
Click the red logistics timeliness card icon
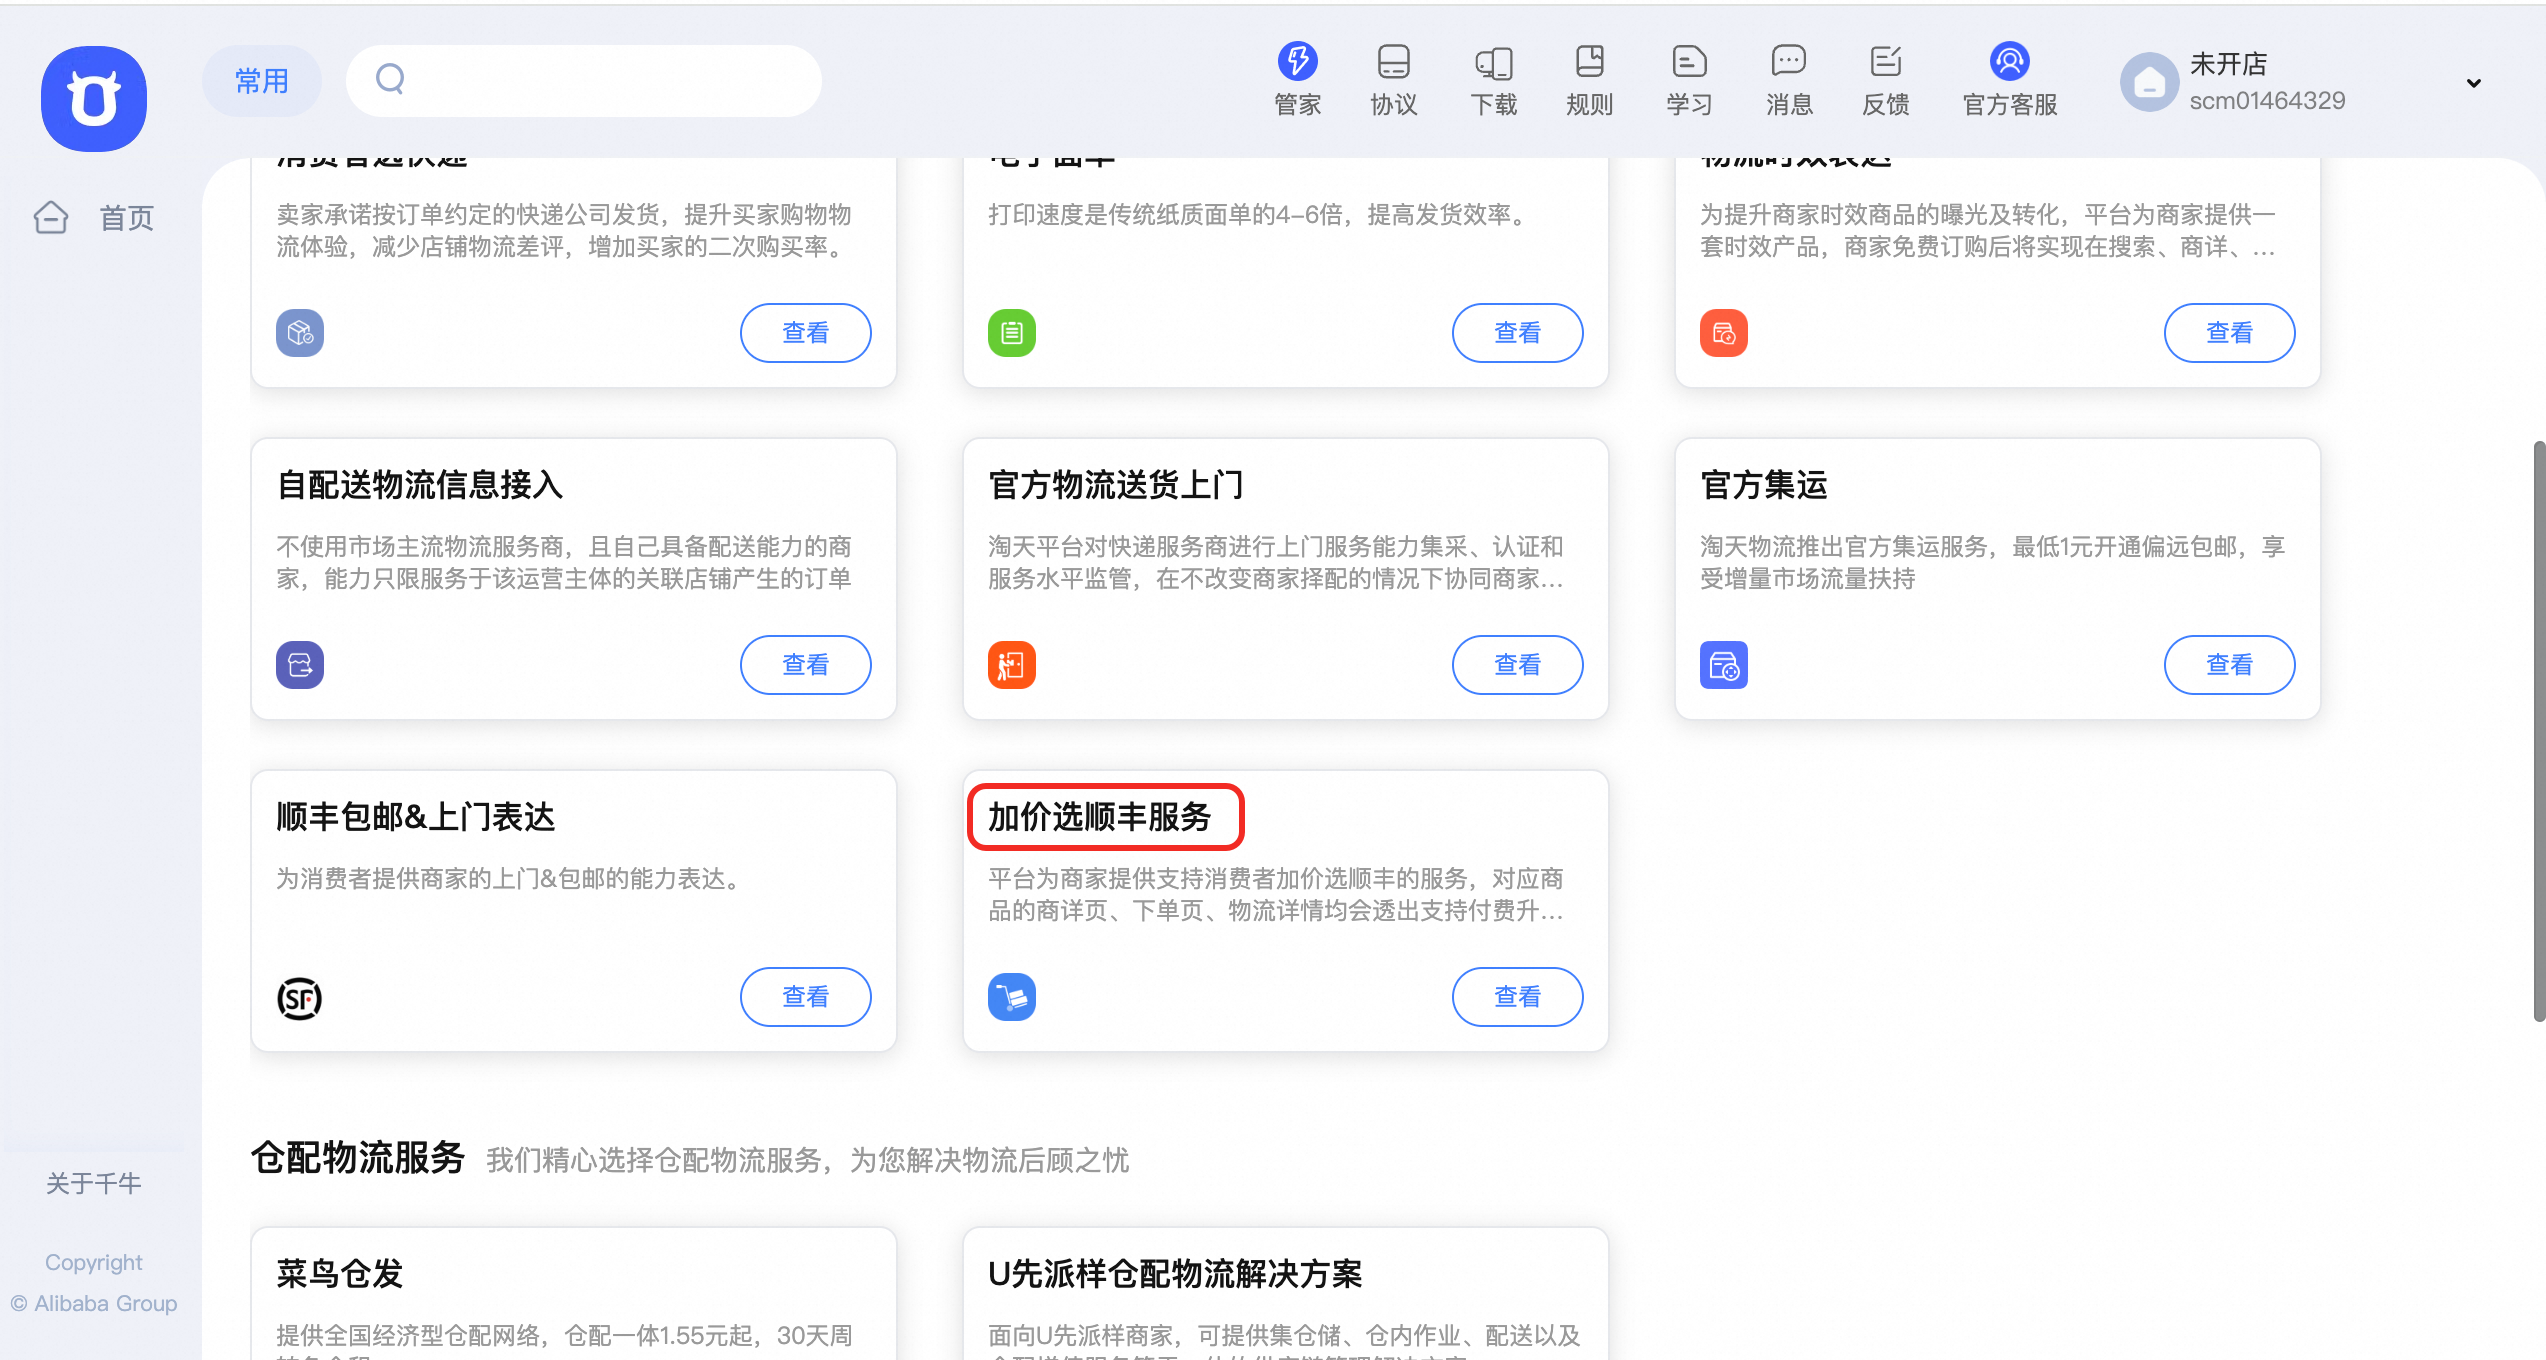[1724, 333]
